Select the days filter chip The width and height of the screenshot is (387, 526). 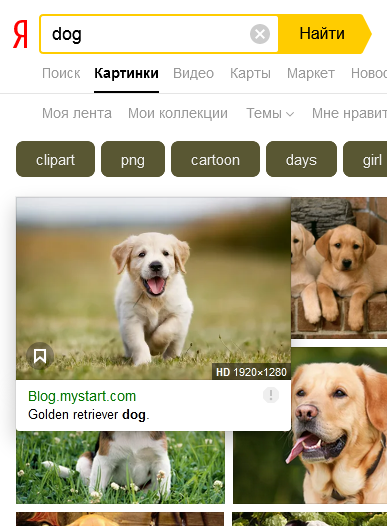point(301,159)
